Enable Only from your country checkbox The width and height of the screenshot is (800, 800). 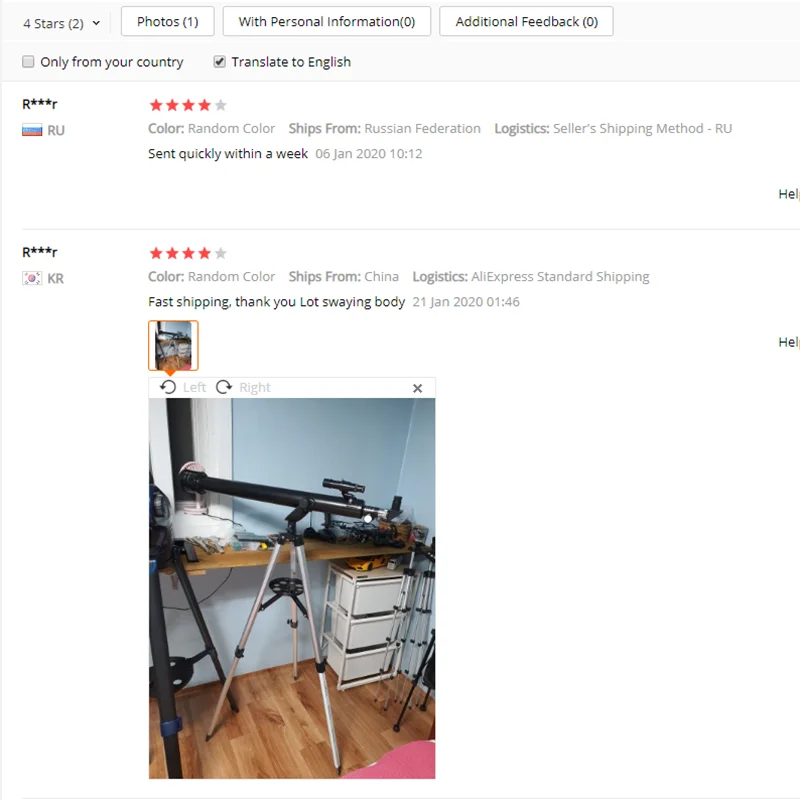[x=28, y=62]
